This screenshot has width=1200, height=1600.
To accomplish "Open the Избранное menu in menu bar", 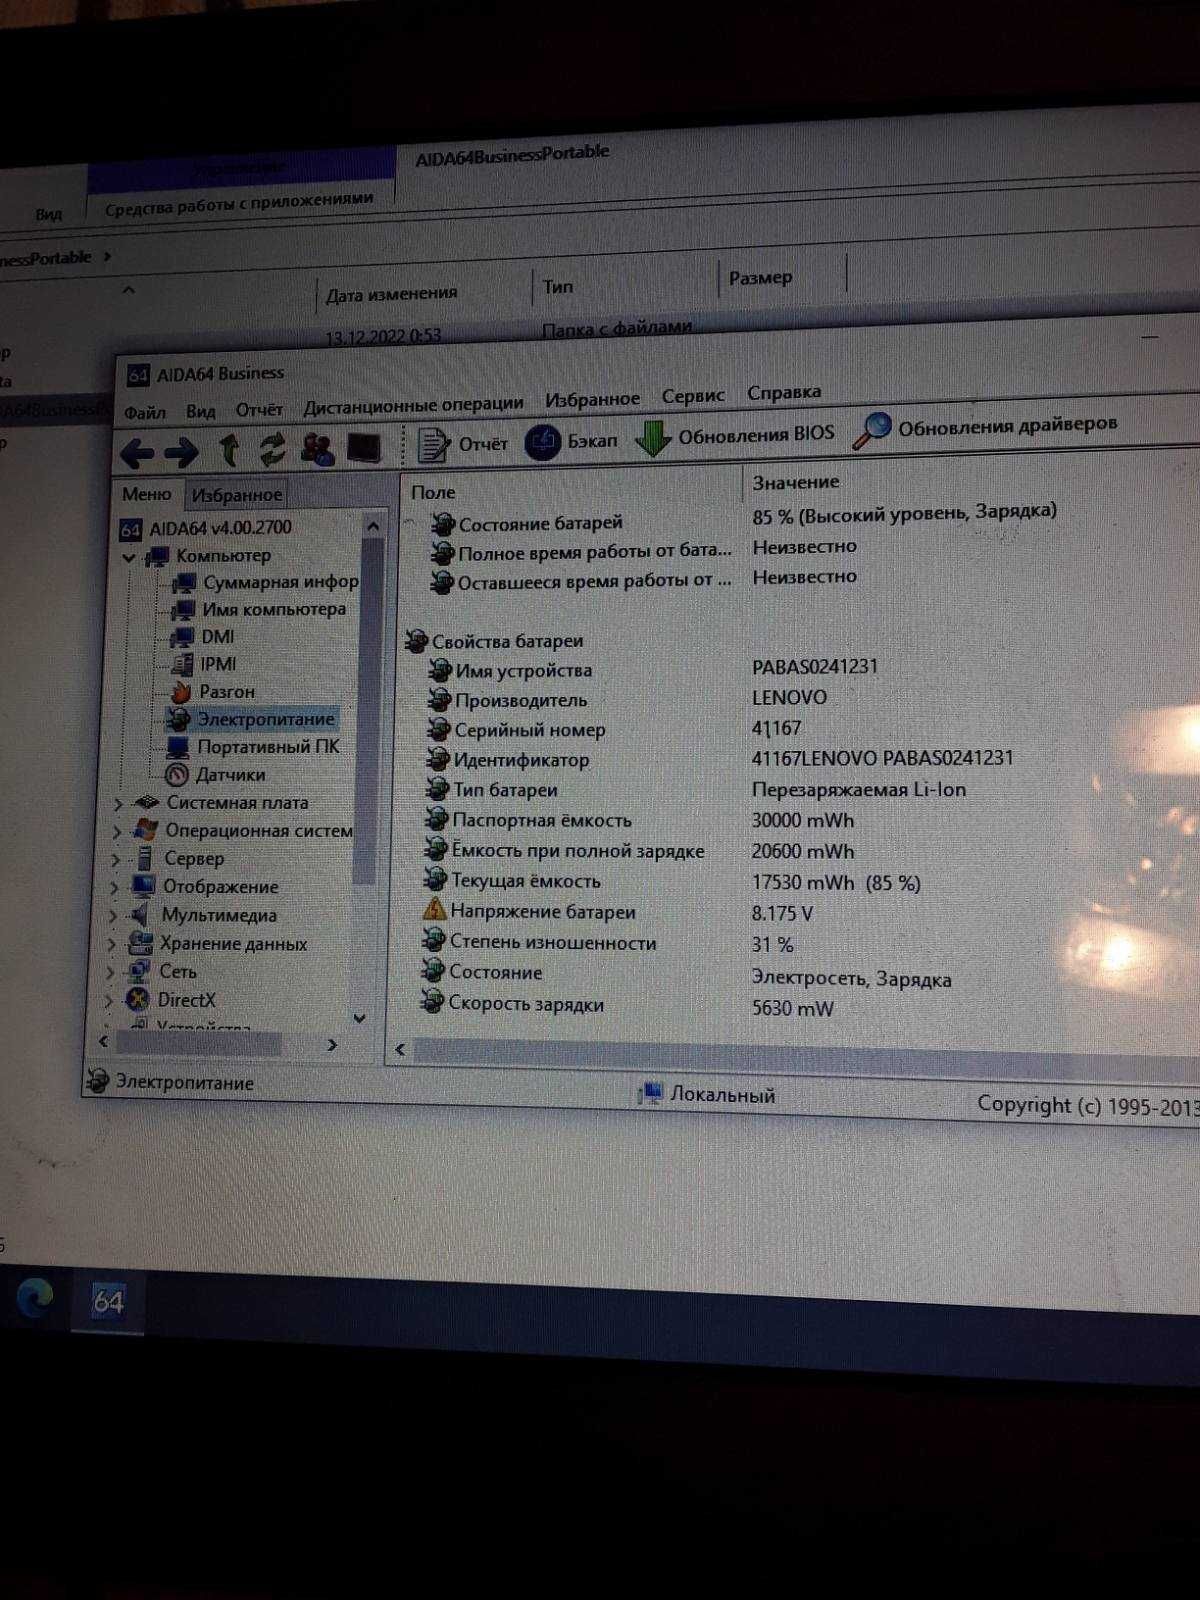I will click(592, 399).
